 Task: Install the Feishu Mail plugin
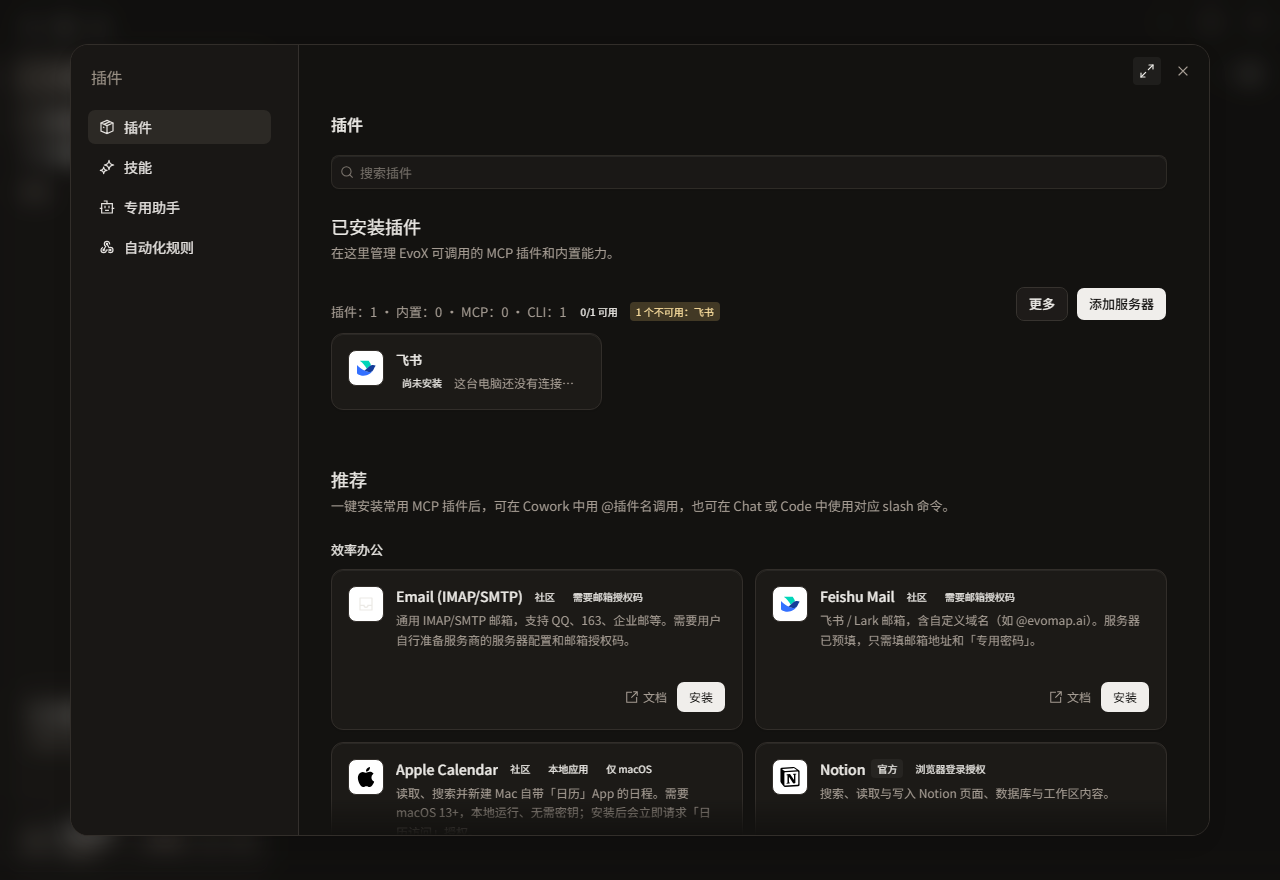pos(1125,697)
